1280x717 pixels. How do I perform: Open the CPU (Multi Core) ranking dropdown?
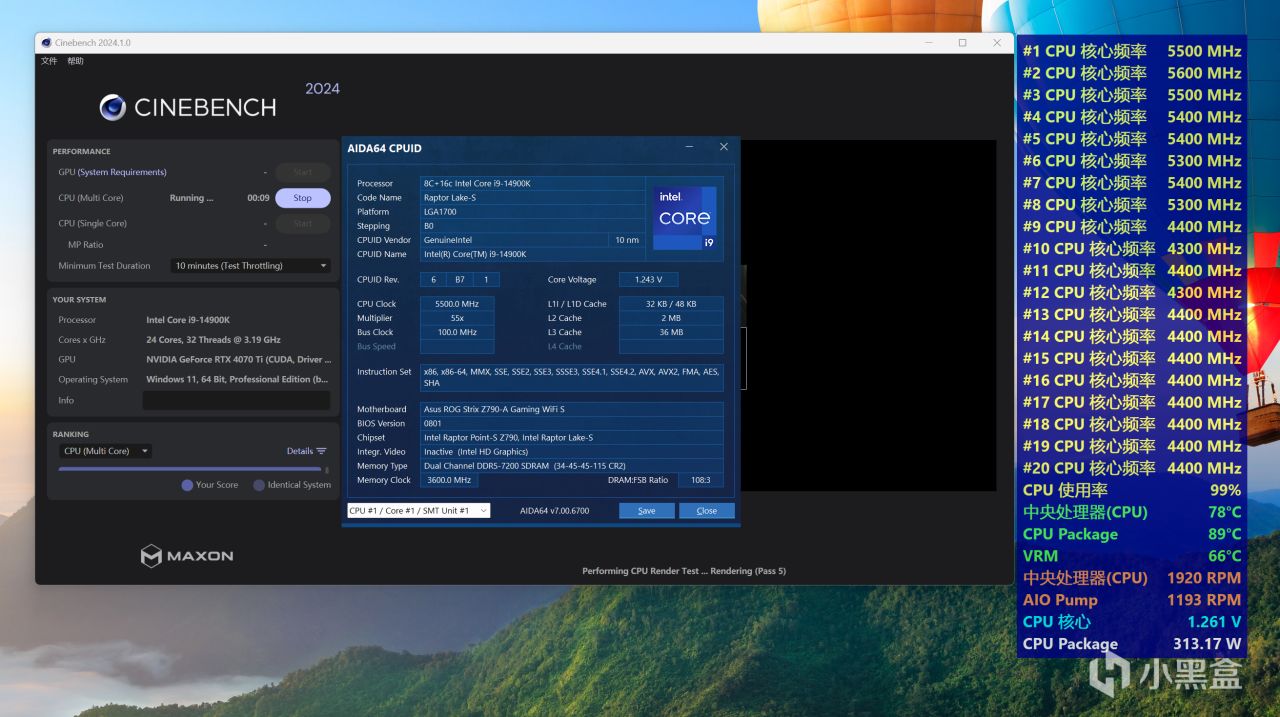(105, 451)
